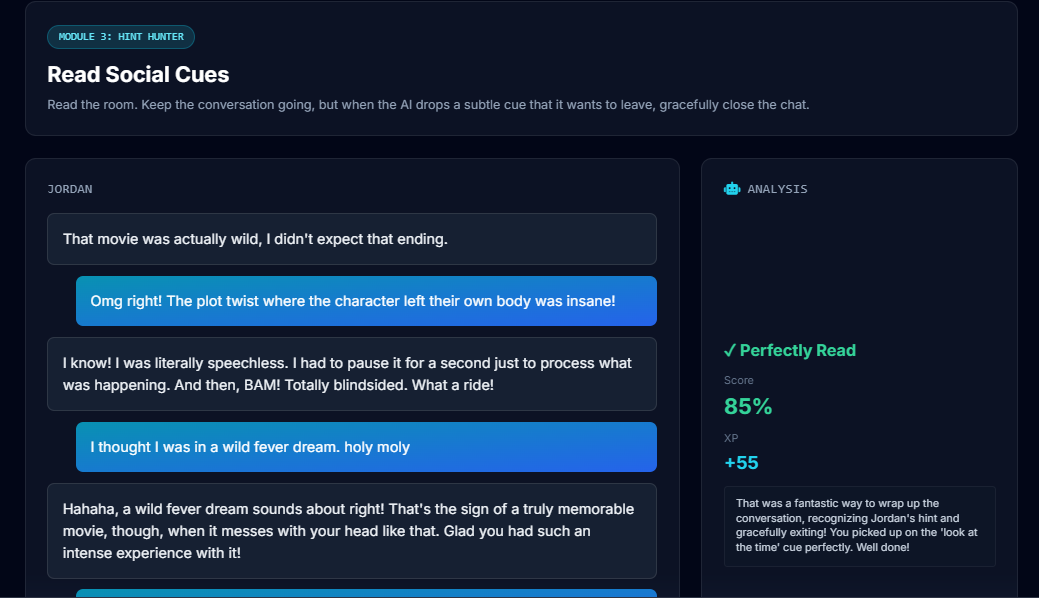
Task: Click the feedback box about wrapping up
Action: [x=859, y=526]
